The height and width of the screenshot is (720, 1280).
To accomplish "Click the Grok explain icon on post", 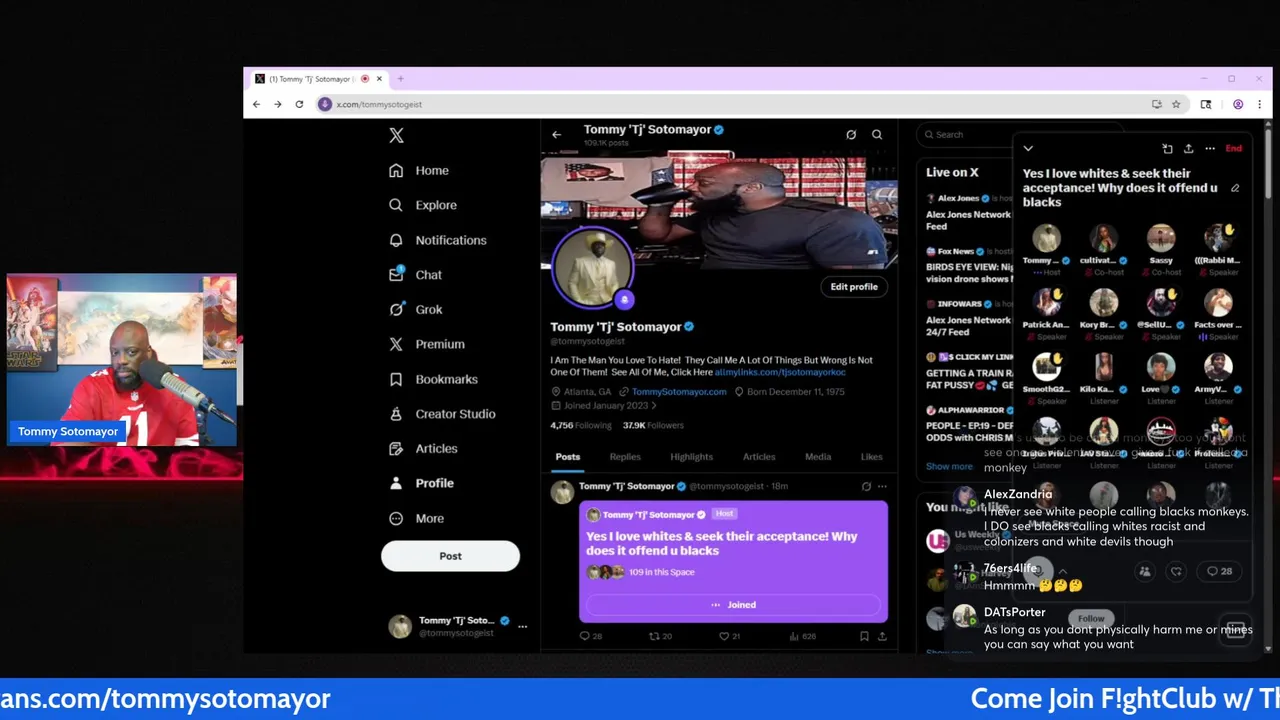I will tap(866, 486).
